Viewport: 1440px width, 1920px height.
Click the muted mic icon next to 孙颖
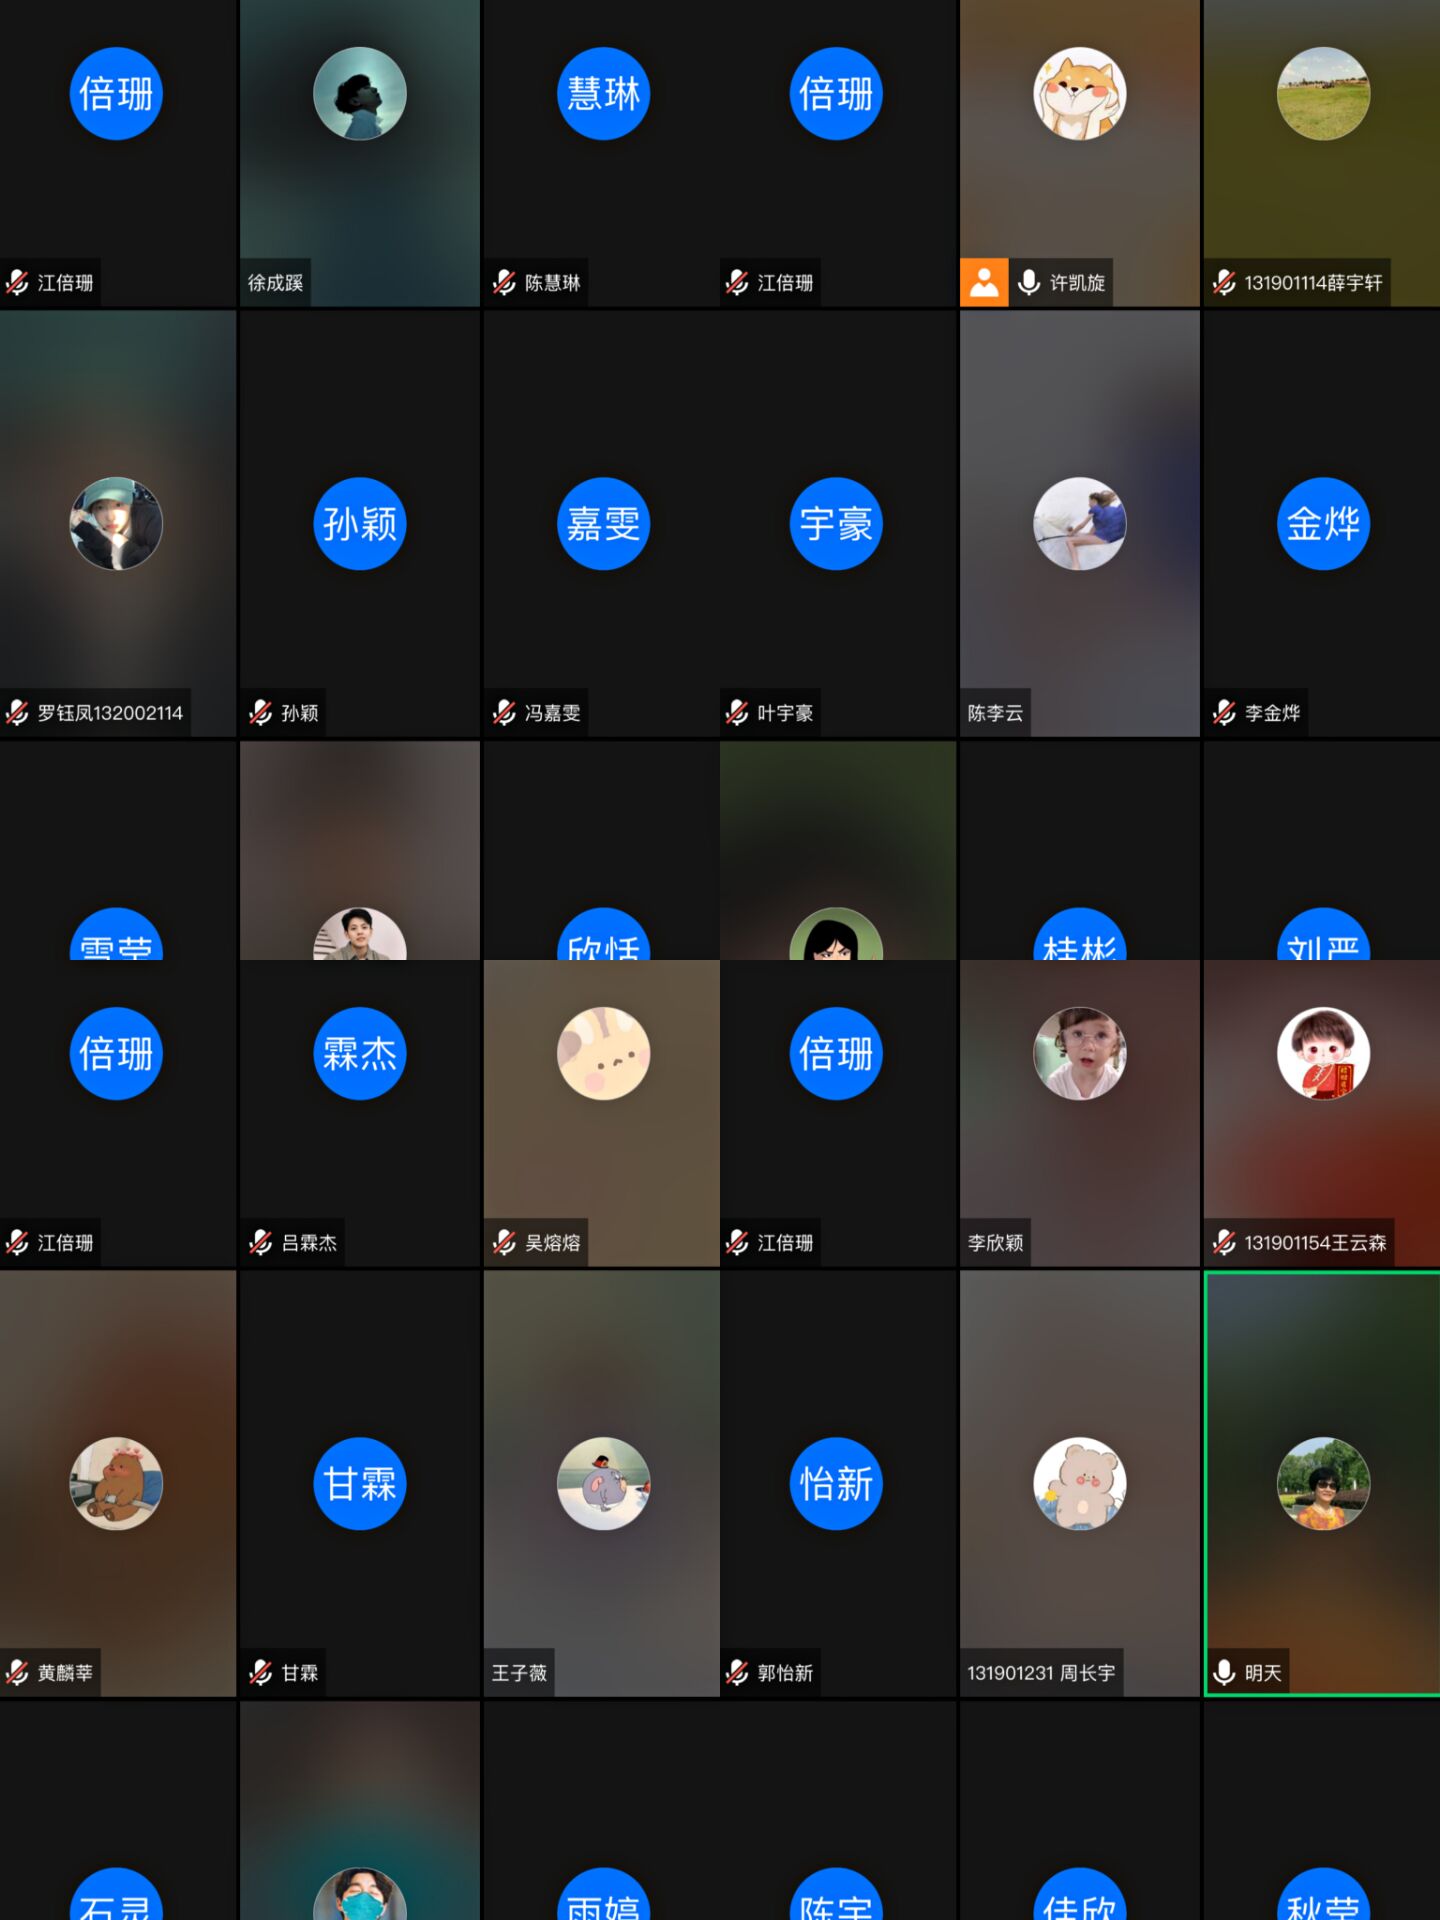coord(260,713)
